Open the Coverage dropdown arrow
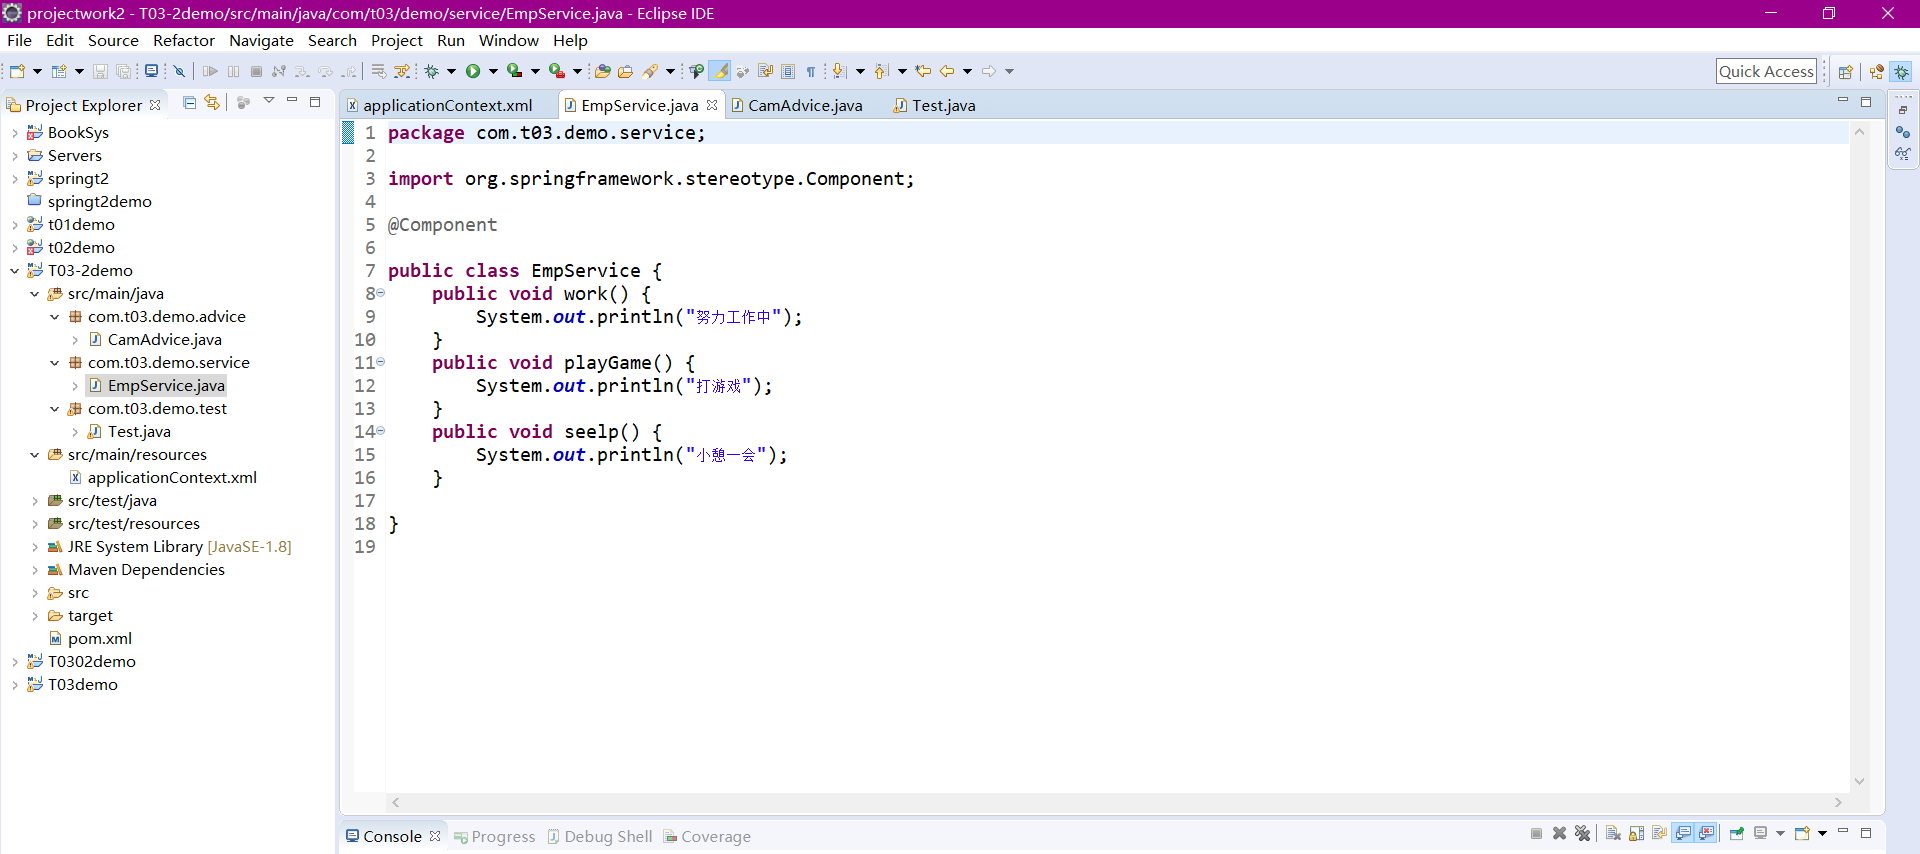The height and width of the screenshot is (854, 1920). (x=535, y=71)
